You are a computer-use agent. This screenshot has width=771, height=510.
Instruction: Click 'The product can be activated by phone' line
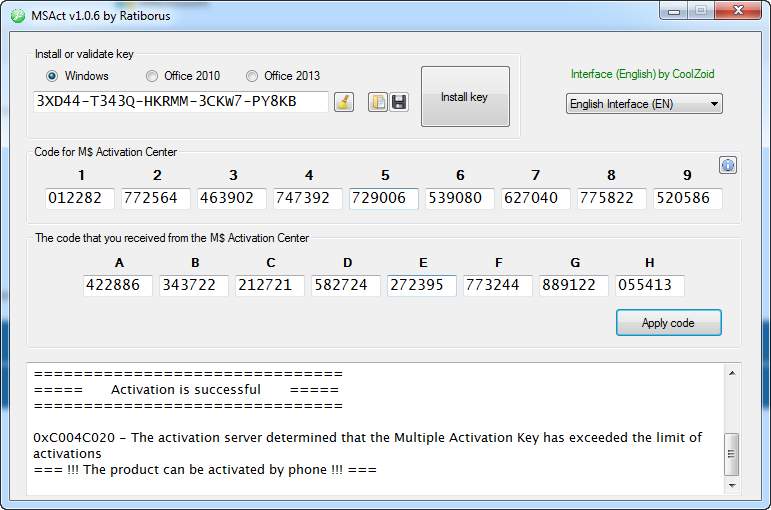click(x=205, y=470)
